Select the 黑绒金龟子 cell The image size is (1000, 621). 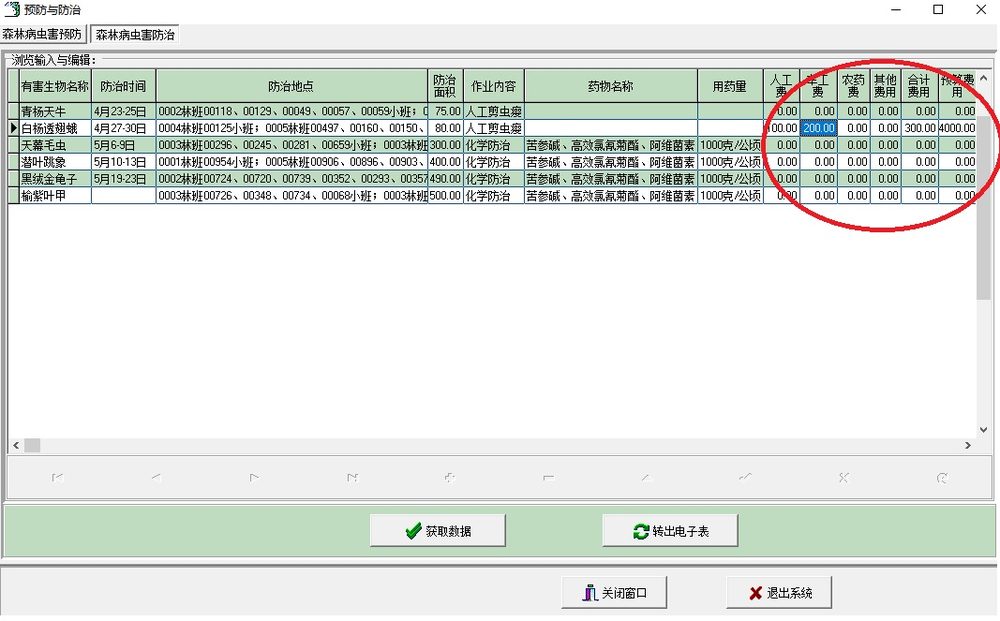point(55,179)
